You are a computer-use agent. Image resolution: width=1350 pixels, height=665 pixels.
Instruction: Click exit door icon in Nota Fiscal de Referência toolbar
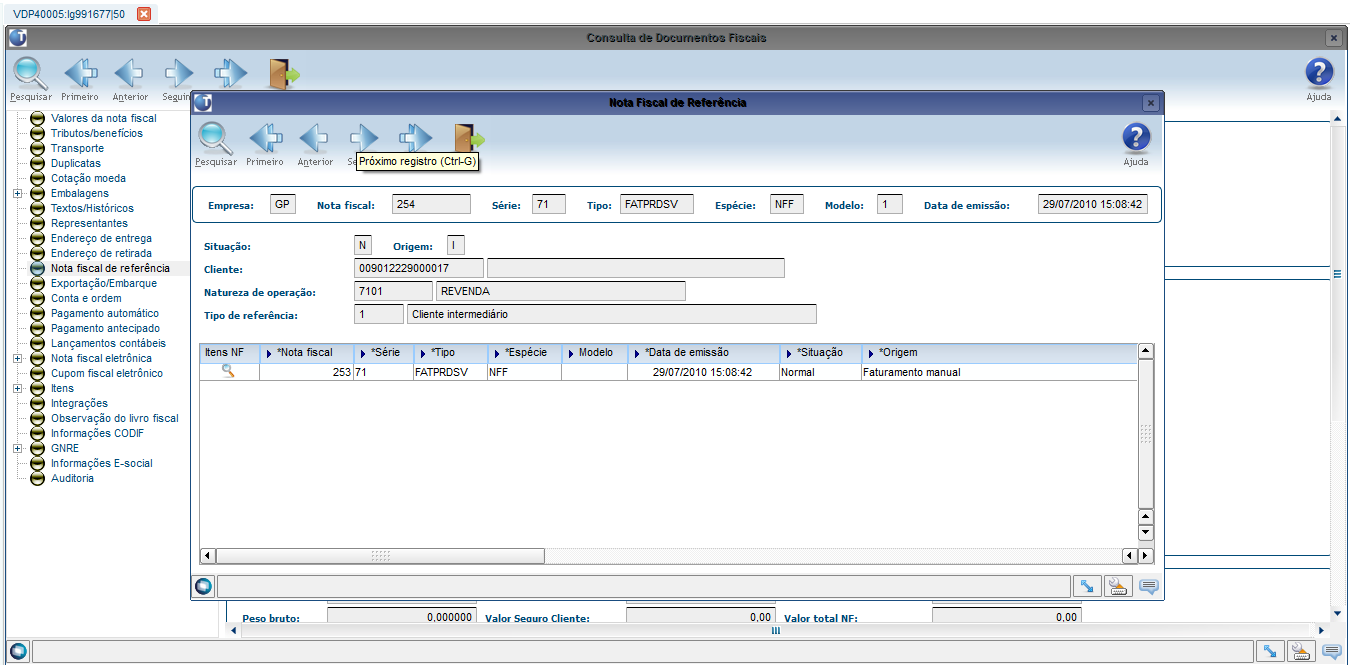[468, 138]
